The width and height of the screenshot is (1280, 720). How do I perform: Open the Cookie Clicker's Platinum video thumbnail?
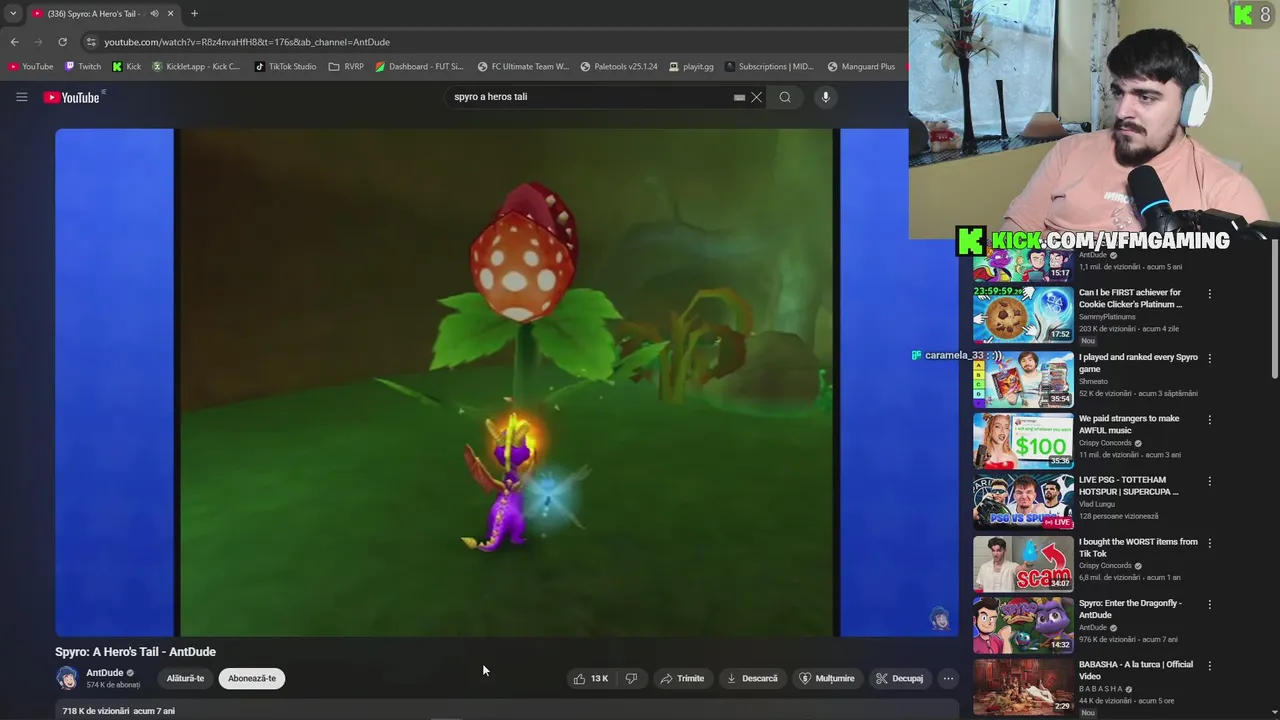pos(1023,315)
